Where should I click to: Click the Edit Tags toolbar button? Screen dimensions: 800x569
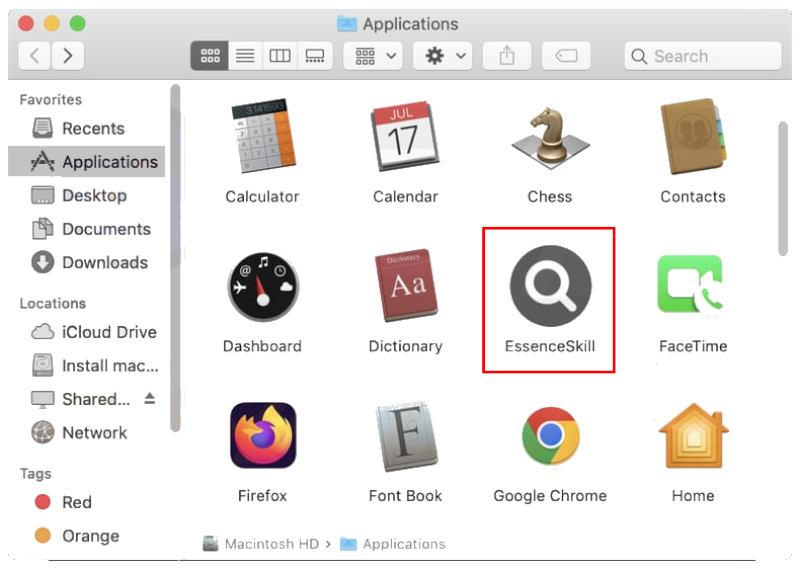(566, 56)
